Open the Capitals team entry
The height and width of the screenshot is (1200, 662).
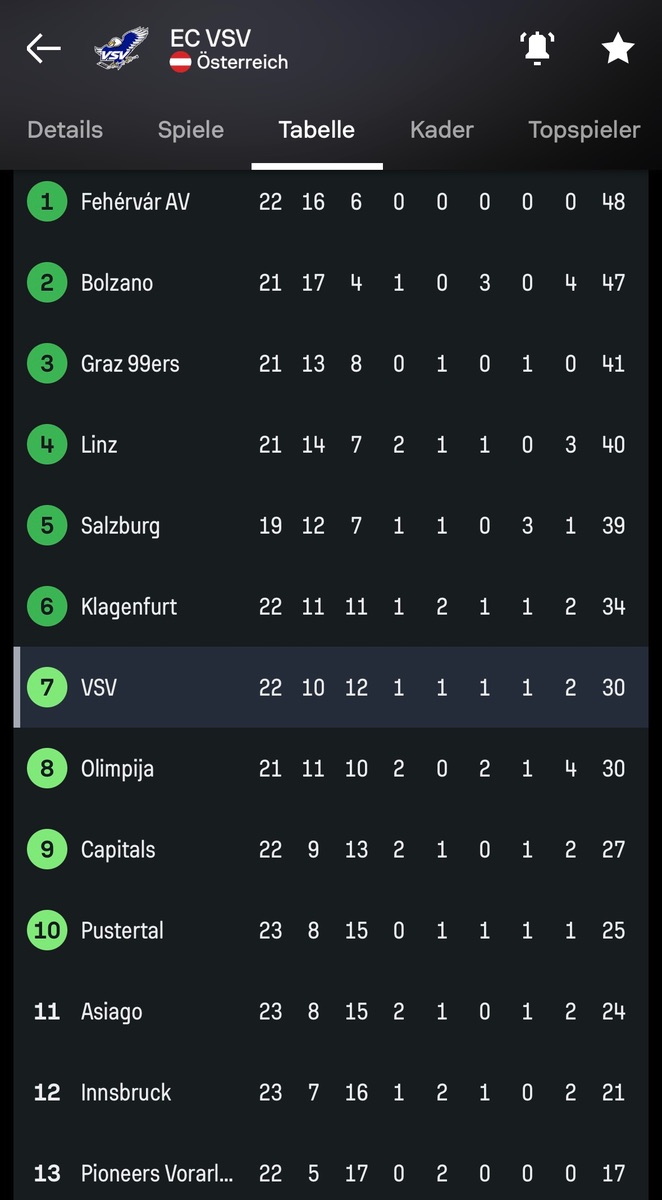pyautogui.click(x=118, y=850)
